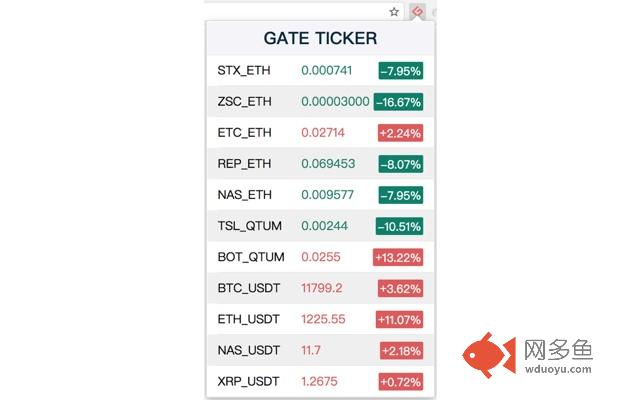
Task: Click the +13.22% change badge
Action: pyautogui.click(x=398, y=258)
